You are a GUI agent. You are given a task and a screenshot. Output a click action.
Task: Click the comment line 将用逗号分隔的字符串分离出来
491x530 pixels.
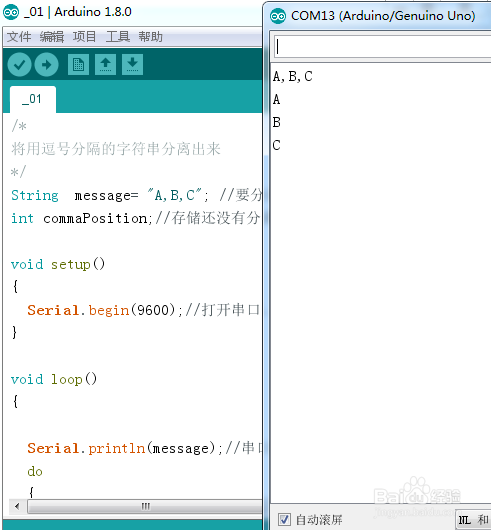tap(116, 149)
